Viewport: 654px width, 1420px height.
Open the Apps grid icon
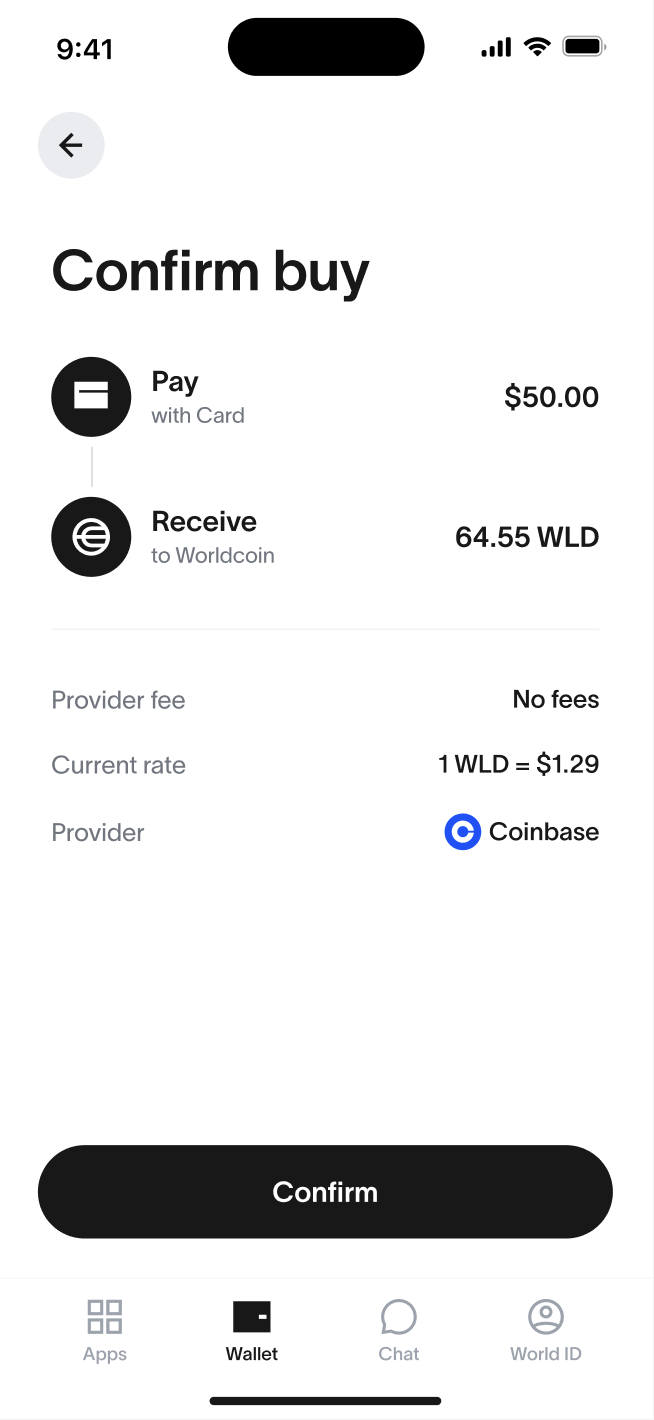point(105,1317)
